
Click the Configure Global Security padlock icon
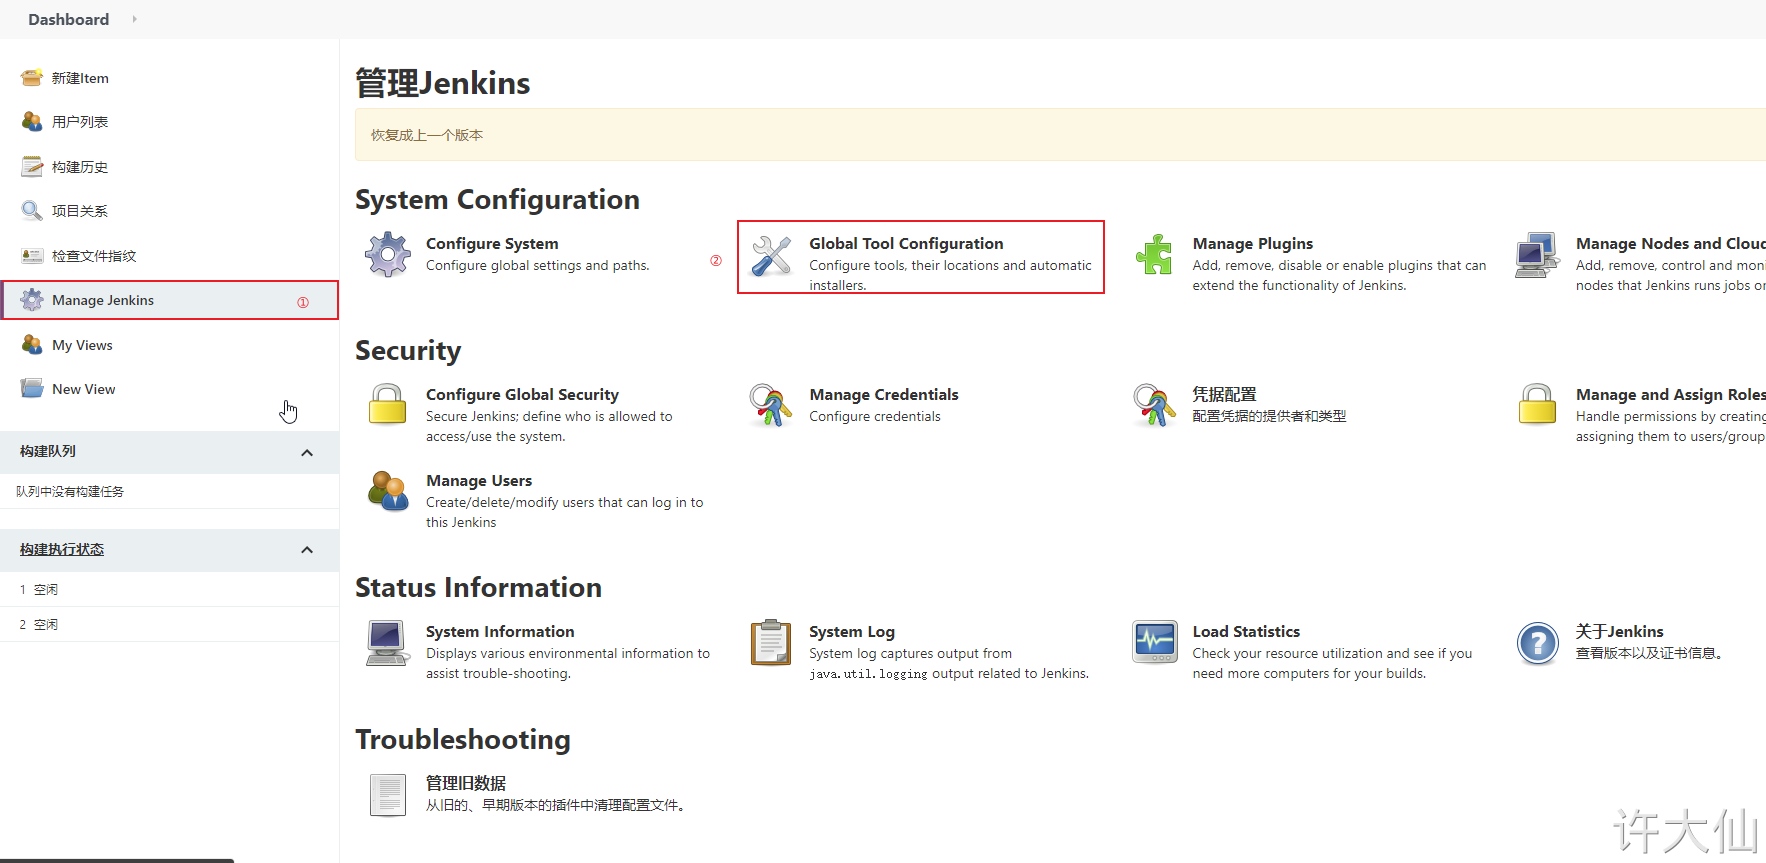[x=388, y=405]
